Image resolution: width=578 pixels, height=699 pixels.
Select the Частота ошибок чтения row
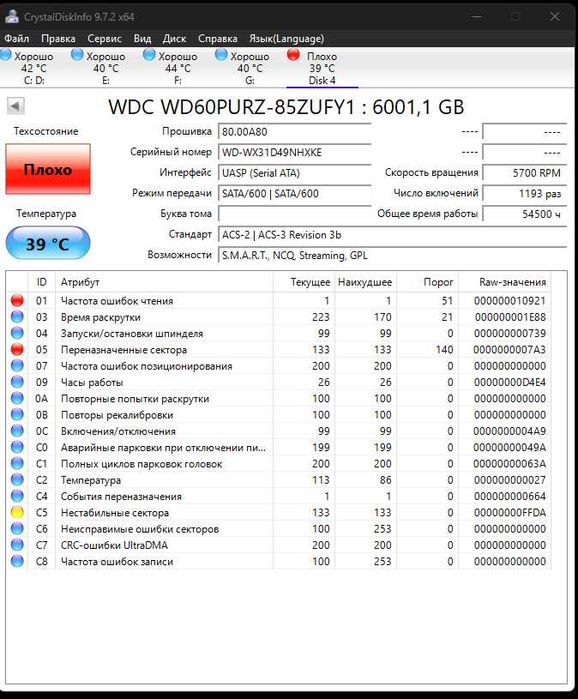click(279, 300)
